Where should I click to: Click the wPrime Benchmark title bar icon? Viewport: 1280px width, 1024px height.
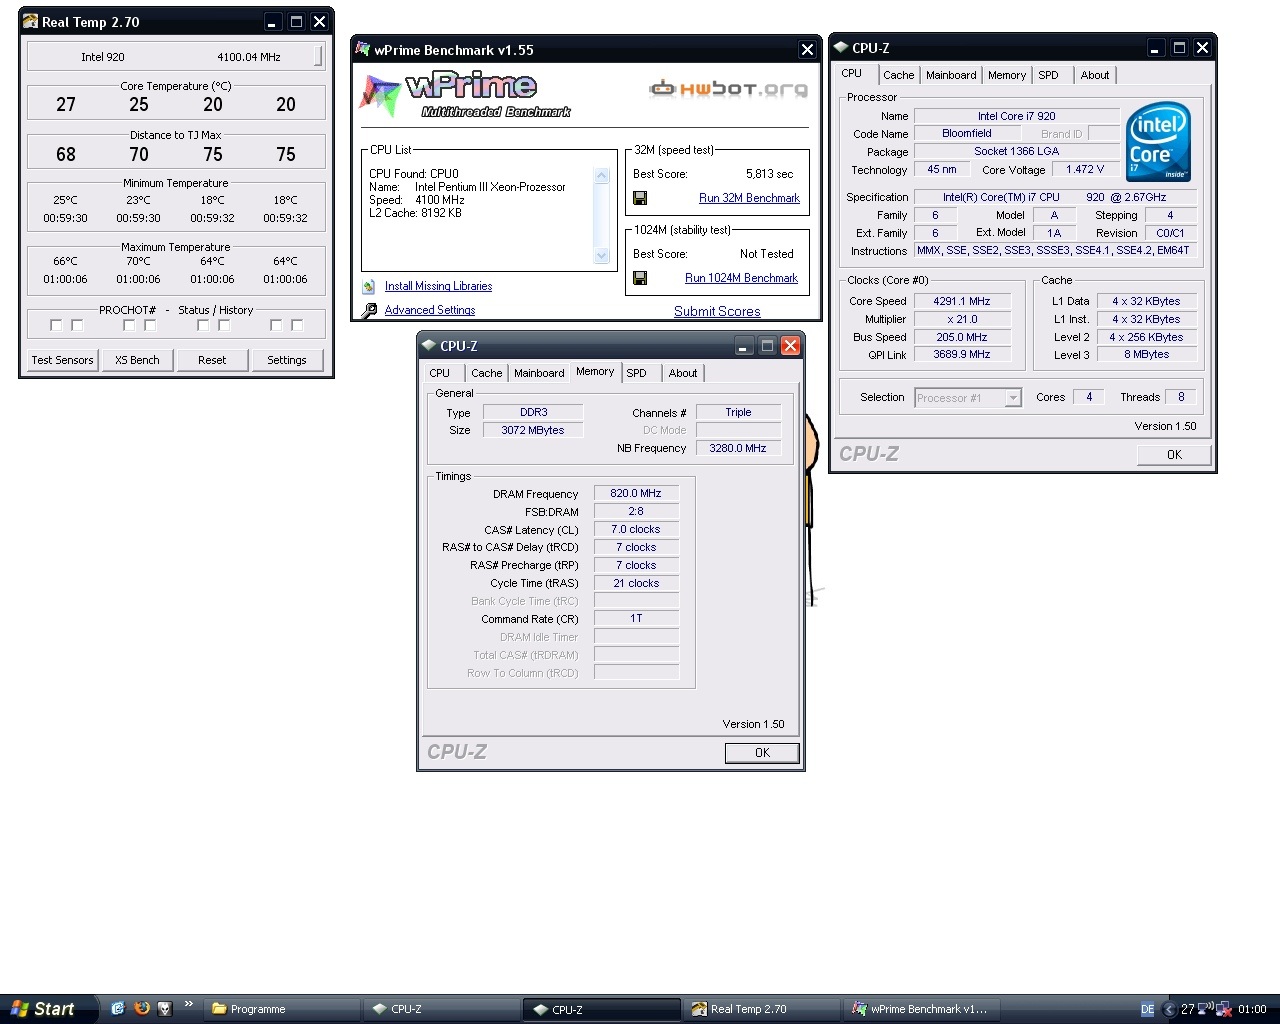click(362, 49)
